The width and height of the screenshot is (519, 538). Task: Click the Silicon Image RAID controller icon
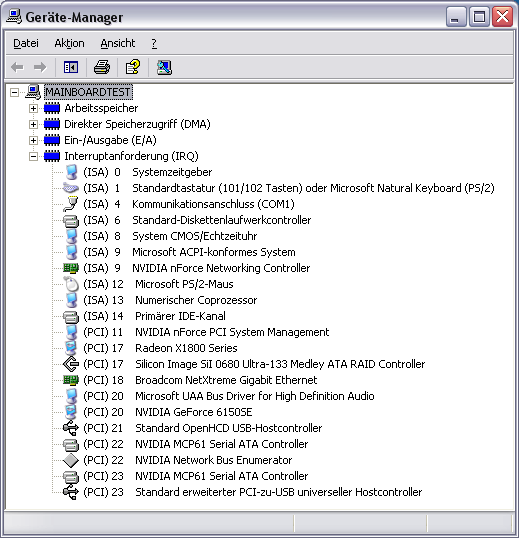click(71, 364)
